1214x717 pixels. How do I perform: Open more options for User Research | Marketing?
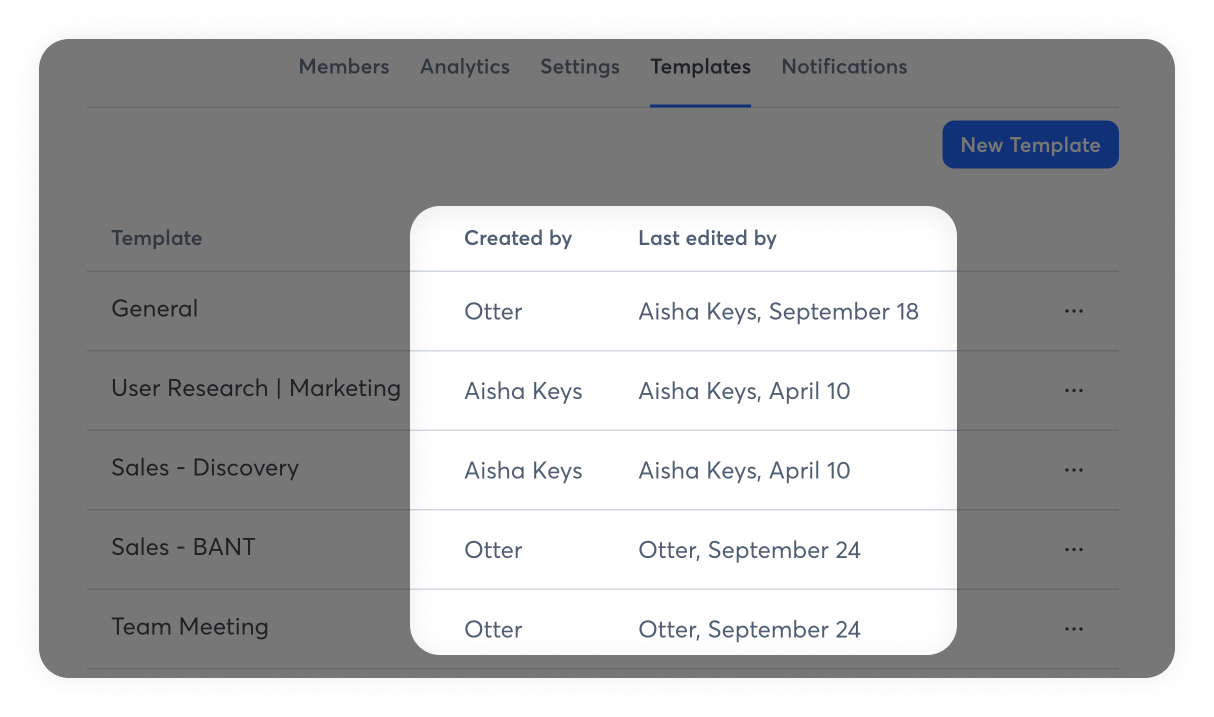[1074, 391]
